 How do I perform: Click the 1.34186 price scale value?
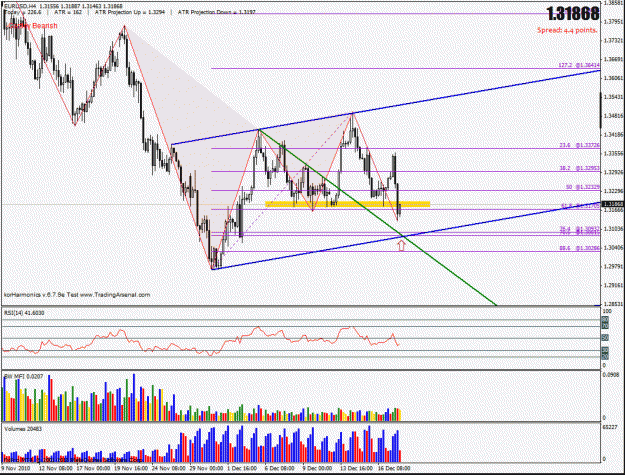pos(613,135)
